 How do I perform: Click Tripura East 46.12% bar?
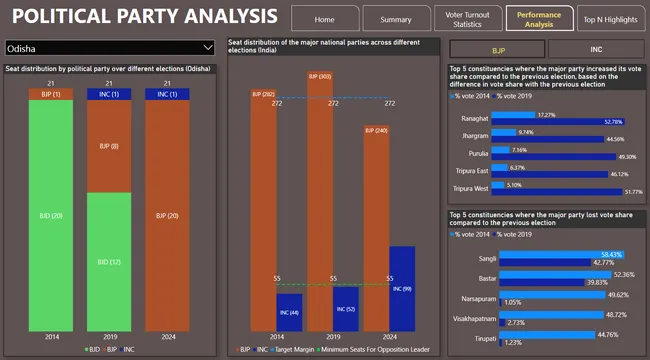point(550,174)
